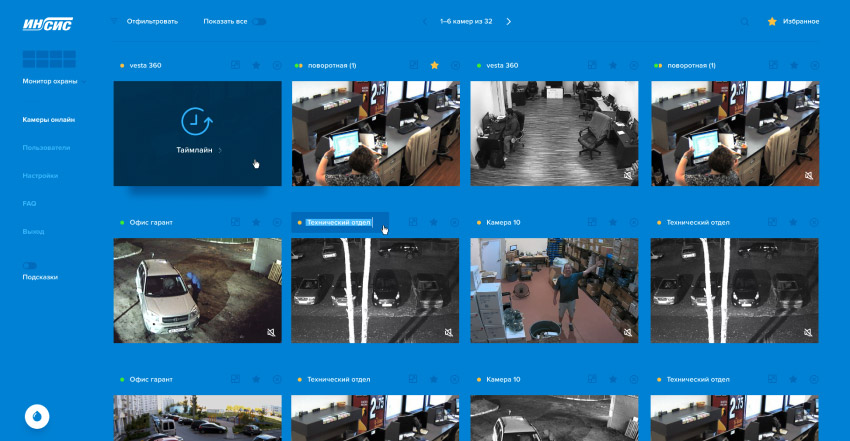Open the Избранное favorites list
The image size is (850, 441).
[x=793, y=21]
